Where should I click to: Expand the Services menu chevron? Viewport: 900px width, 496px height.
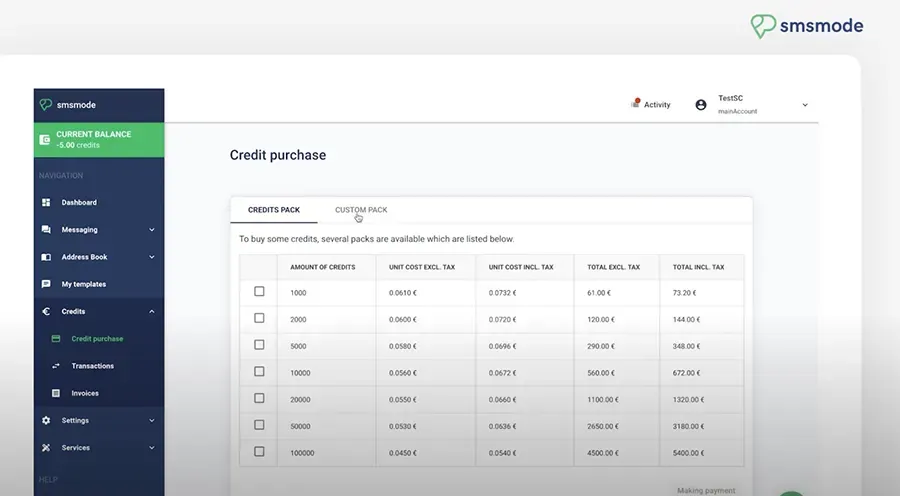152,448
